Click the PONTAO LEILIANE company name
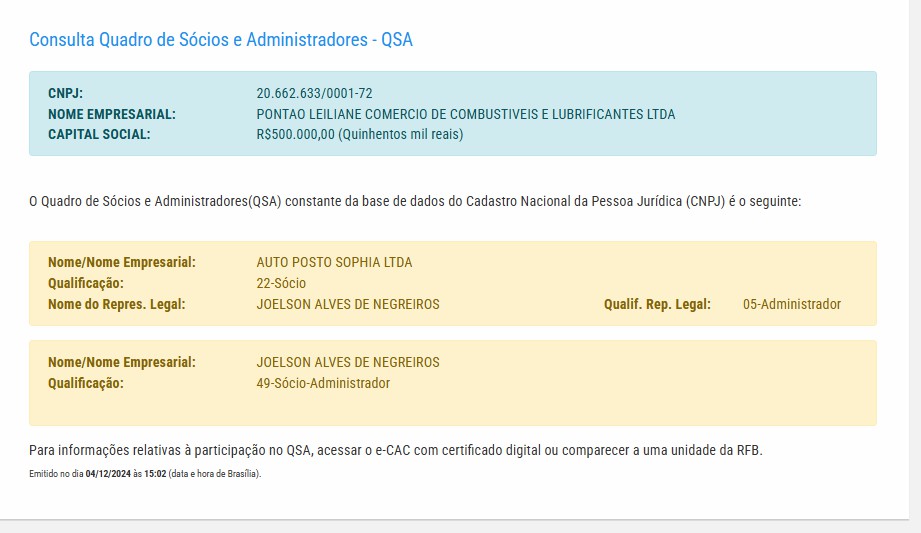Screen dimensions: 921x533 point(465,114)
